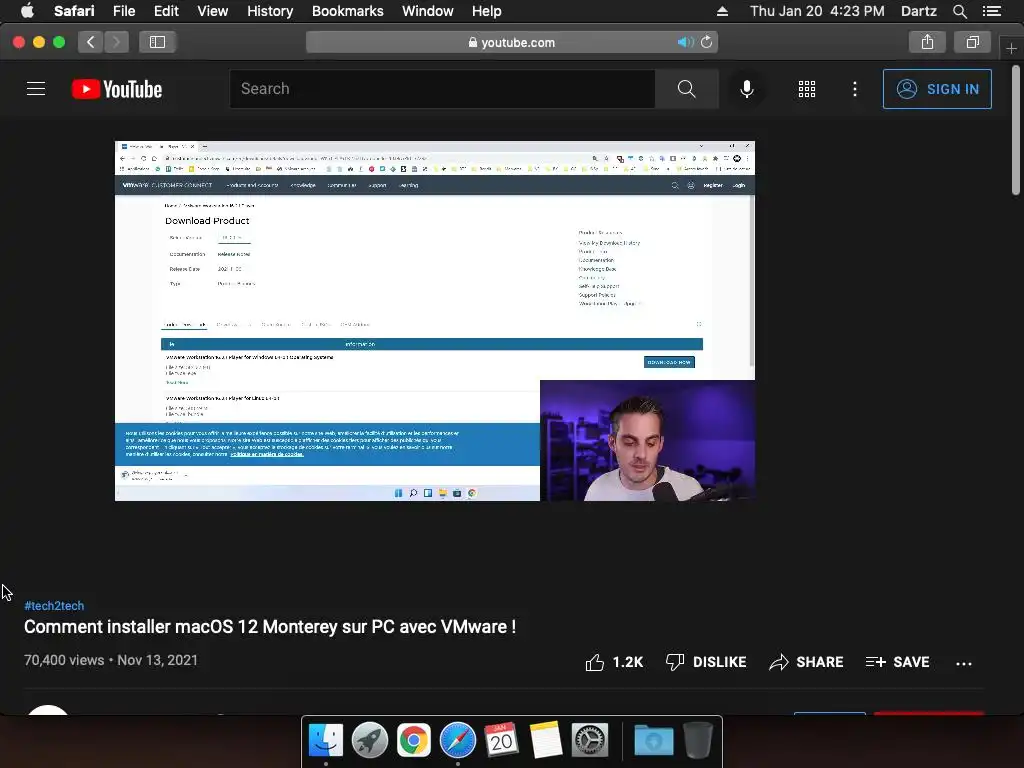Screen dimensions: 1024x768
Task: Go back in Safari
Action: point(91,42)
